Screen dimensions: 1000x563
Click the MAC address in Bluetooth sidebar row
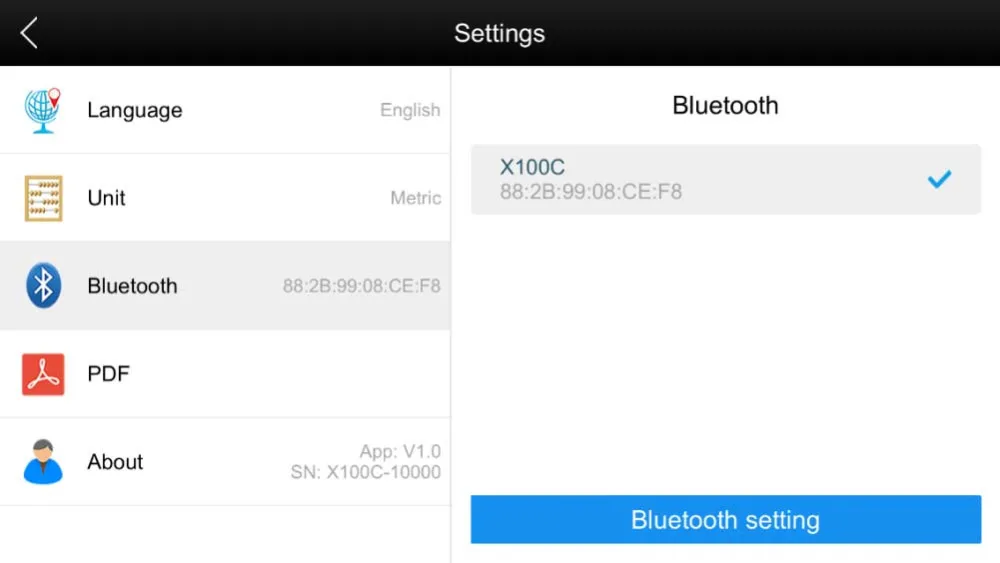(361, 286)
